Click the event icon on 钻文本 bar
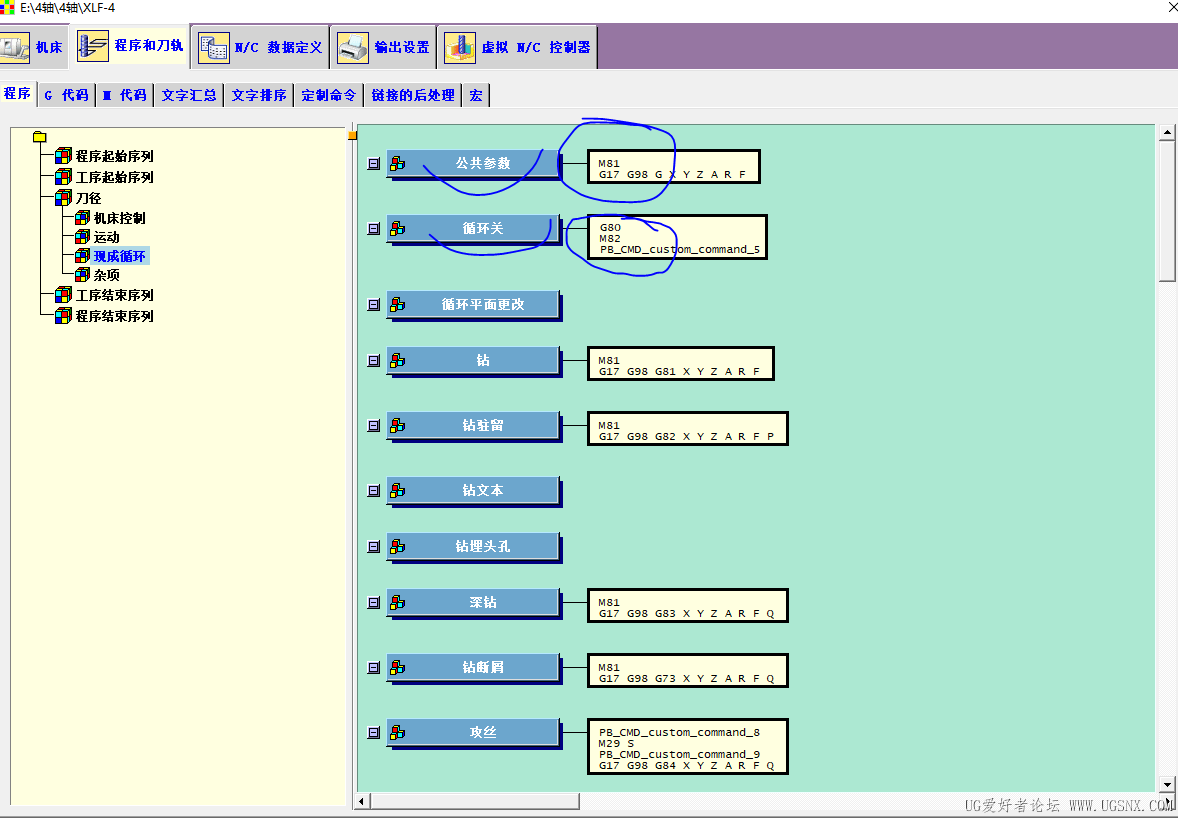Screen dimensions: 1178x818 point(397,490)
